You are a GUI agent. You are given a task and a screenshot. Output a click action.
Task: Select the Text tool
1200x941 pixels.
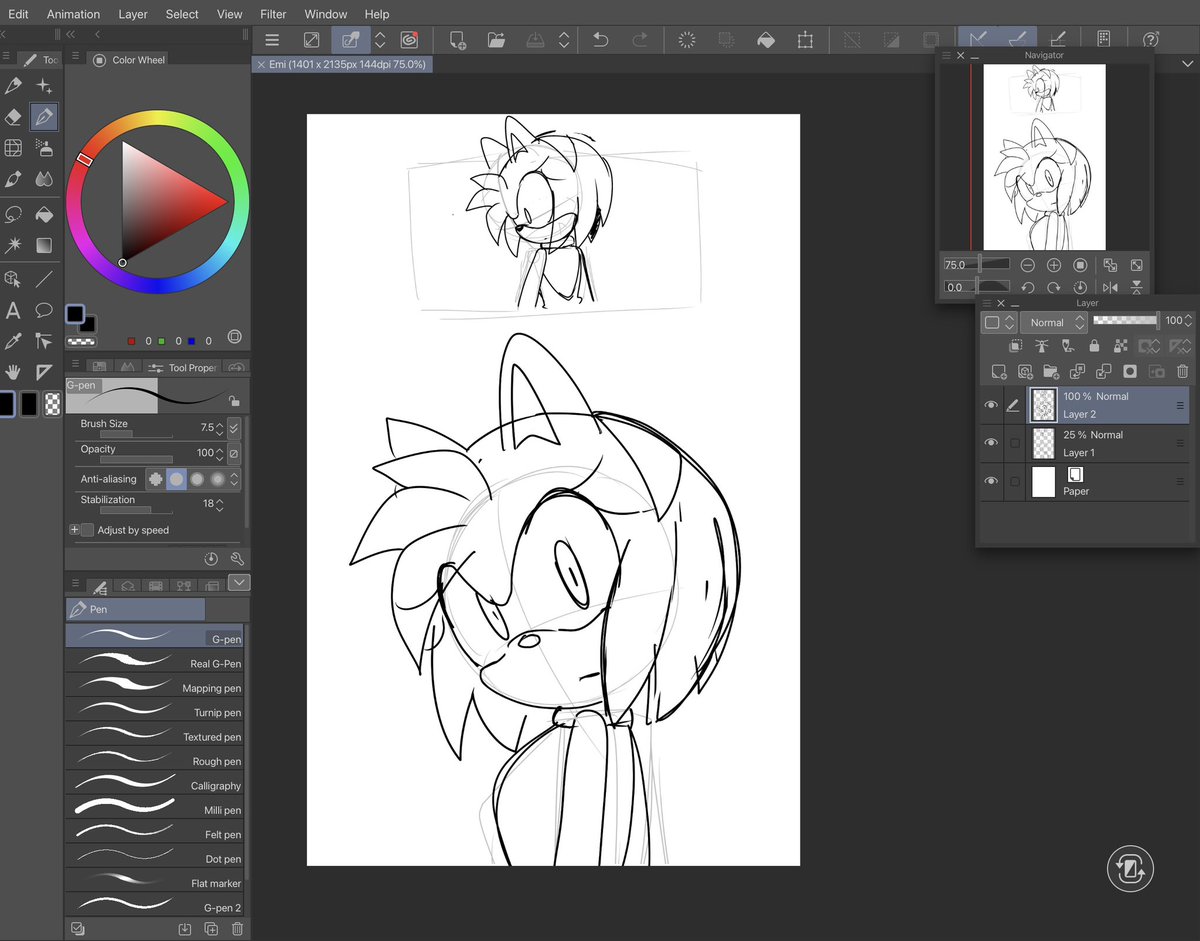pos(13,310)
